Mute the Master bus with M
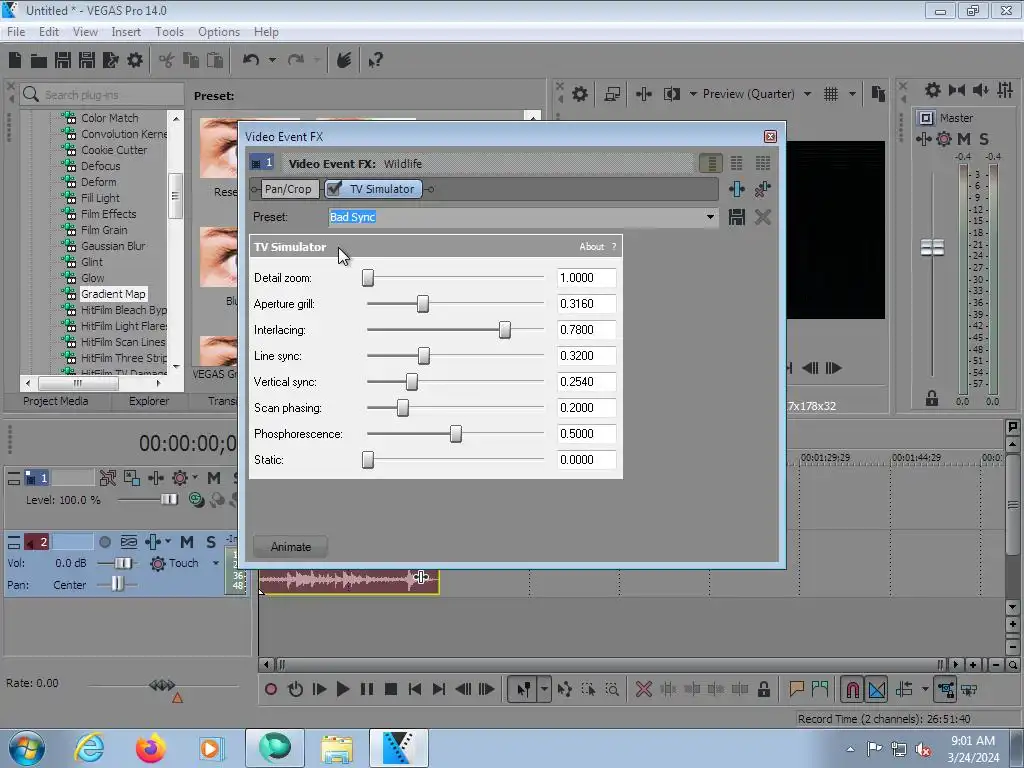The height and width of the screenshot is (768, 1024). point(963,139)
